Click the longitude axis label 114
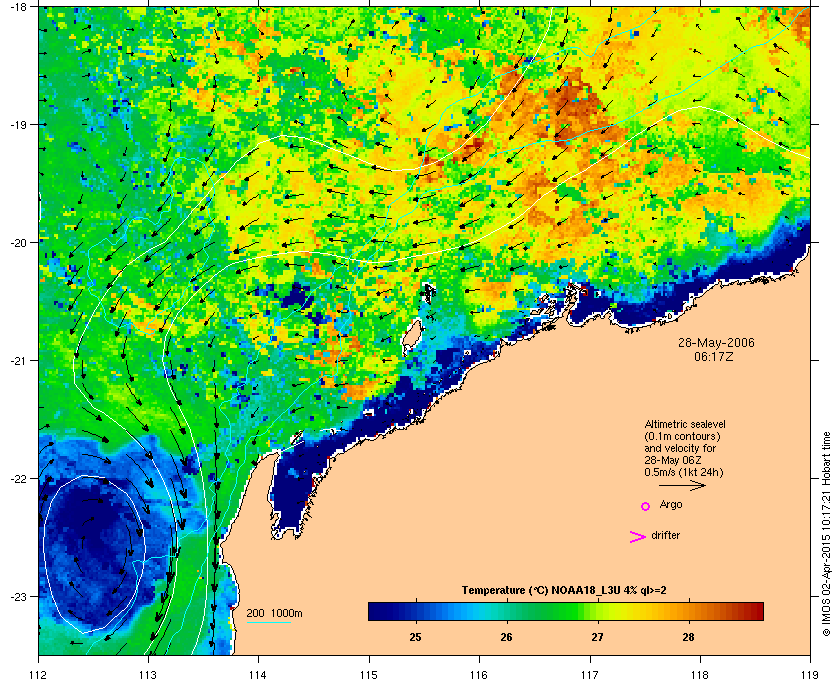 (259, 675)
